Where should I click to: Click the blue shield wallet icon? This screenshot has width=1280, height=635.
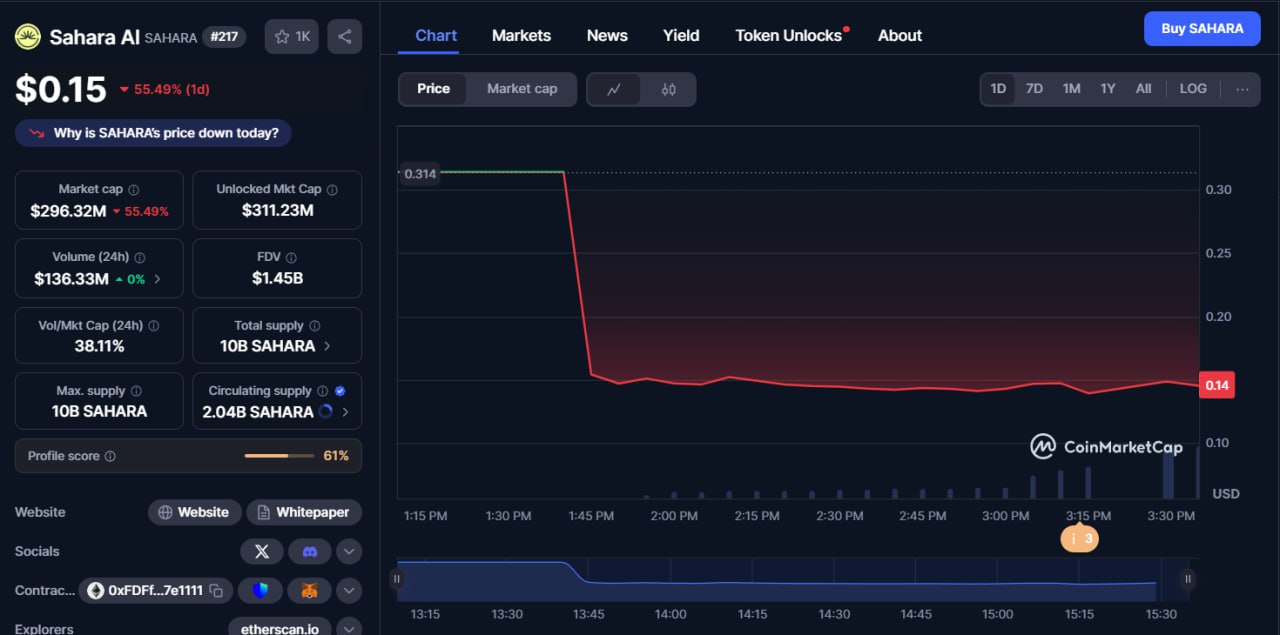(x=261, y=591)
